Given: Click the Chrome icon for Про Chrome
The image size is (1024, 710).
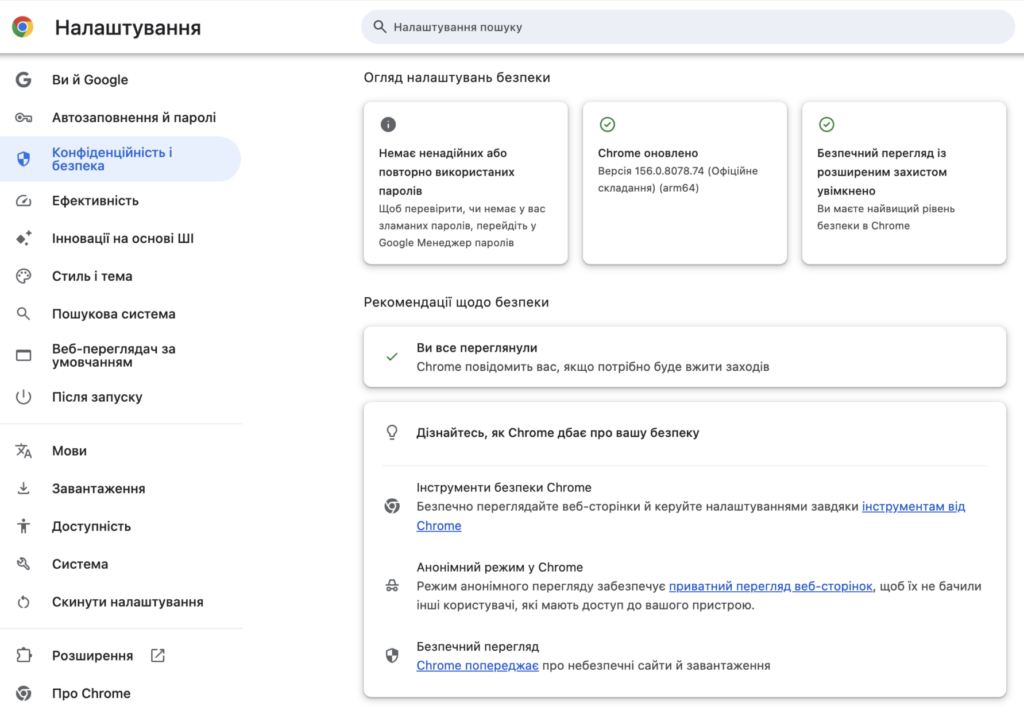Looking at the screenshot, I should [x=24, y=694].
